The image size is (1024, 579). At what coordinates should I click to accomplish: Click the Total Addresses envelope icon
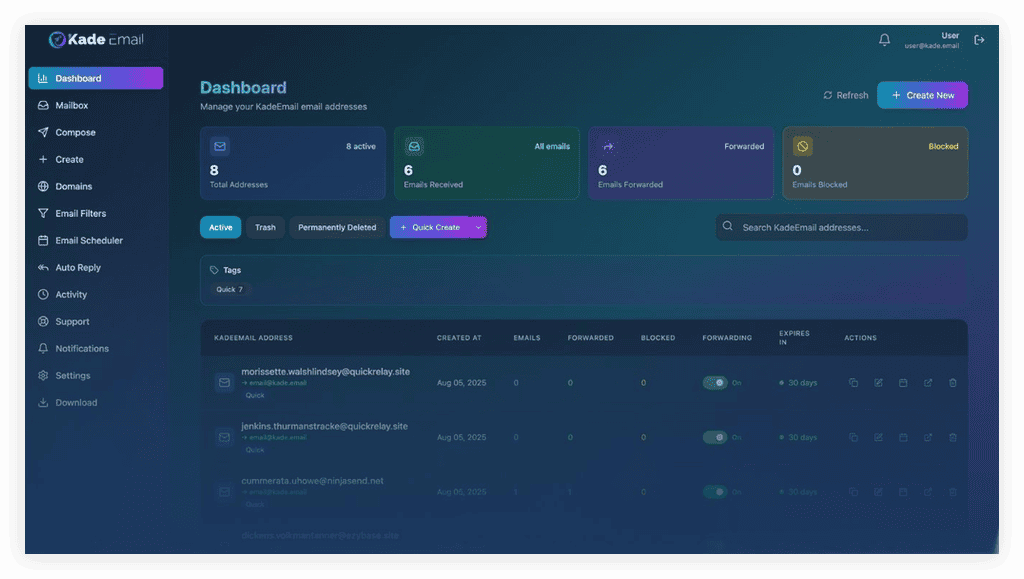[220, 146]
